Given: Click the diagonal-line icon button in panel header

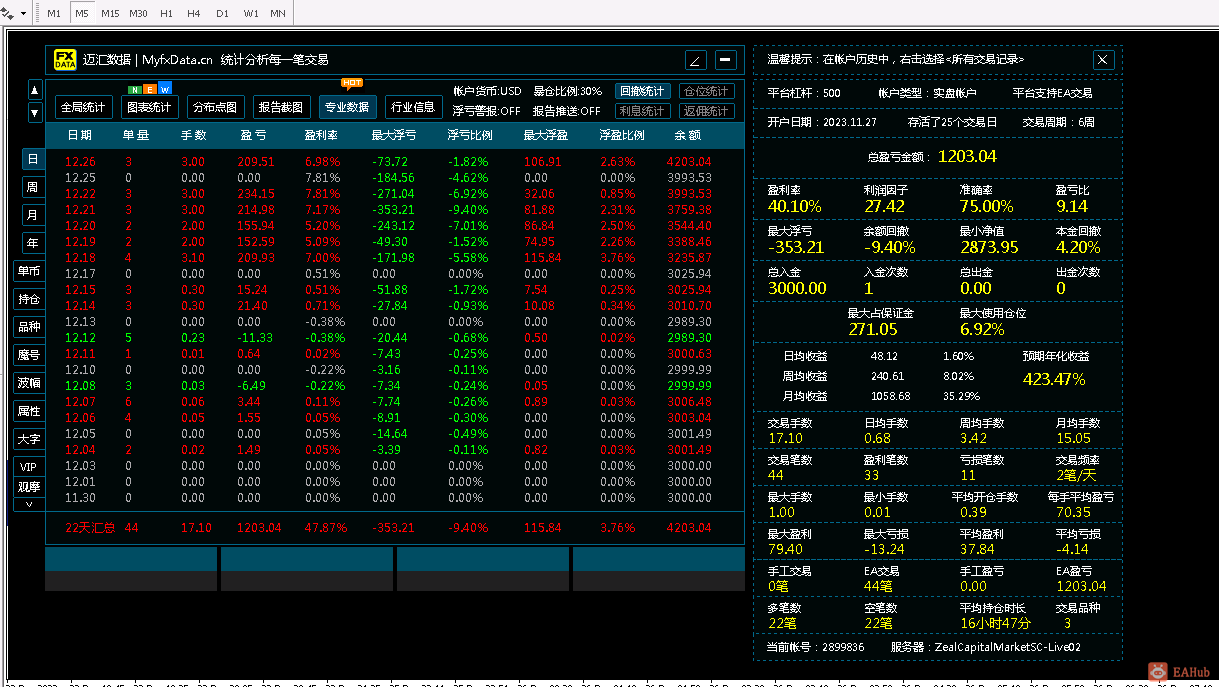Looking at the screenshot, I should click(696, 60).
